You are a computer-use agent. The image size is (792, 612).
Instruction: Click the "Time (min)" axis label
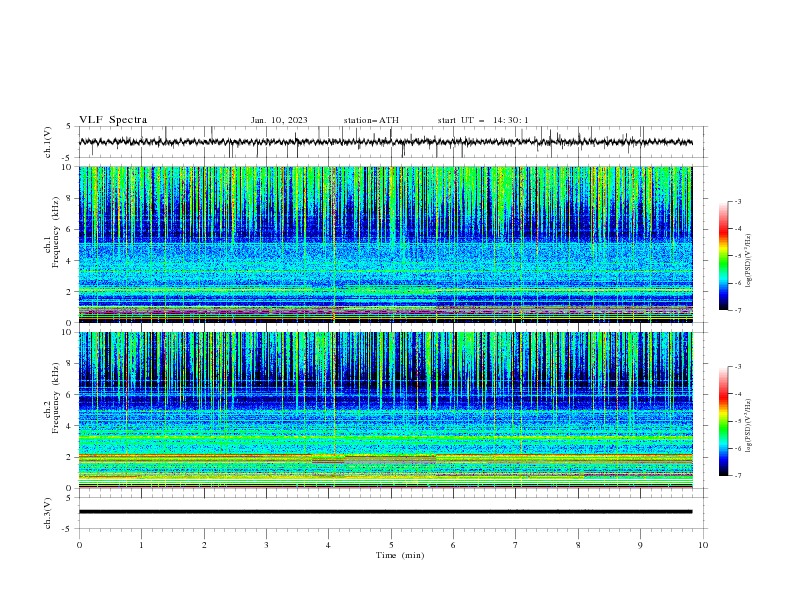400,555
